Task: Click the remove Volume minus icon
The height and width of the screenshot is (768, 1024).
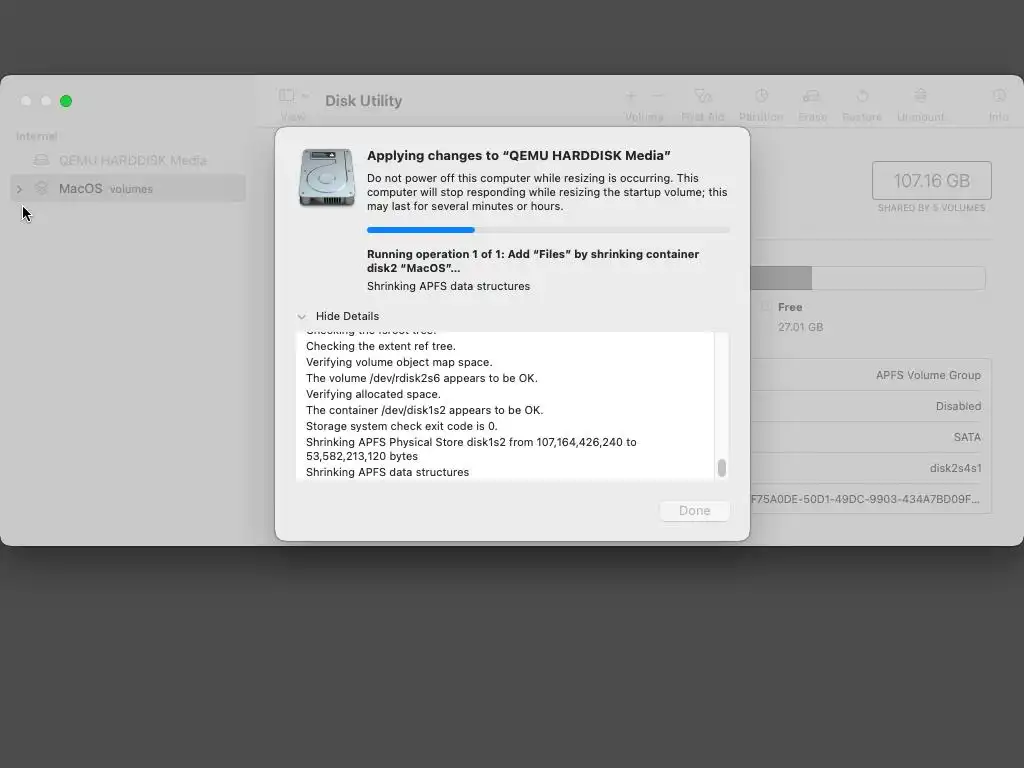Action: tap(658, 96)
